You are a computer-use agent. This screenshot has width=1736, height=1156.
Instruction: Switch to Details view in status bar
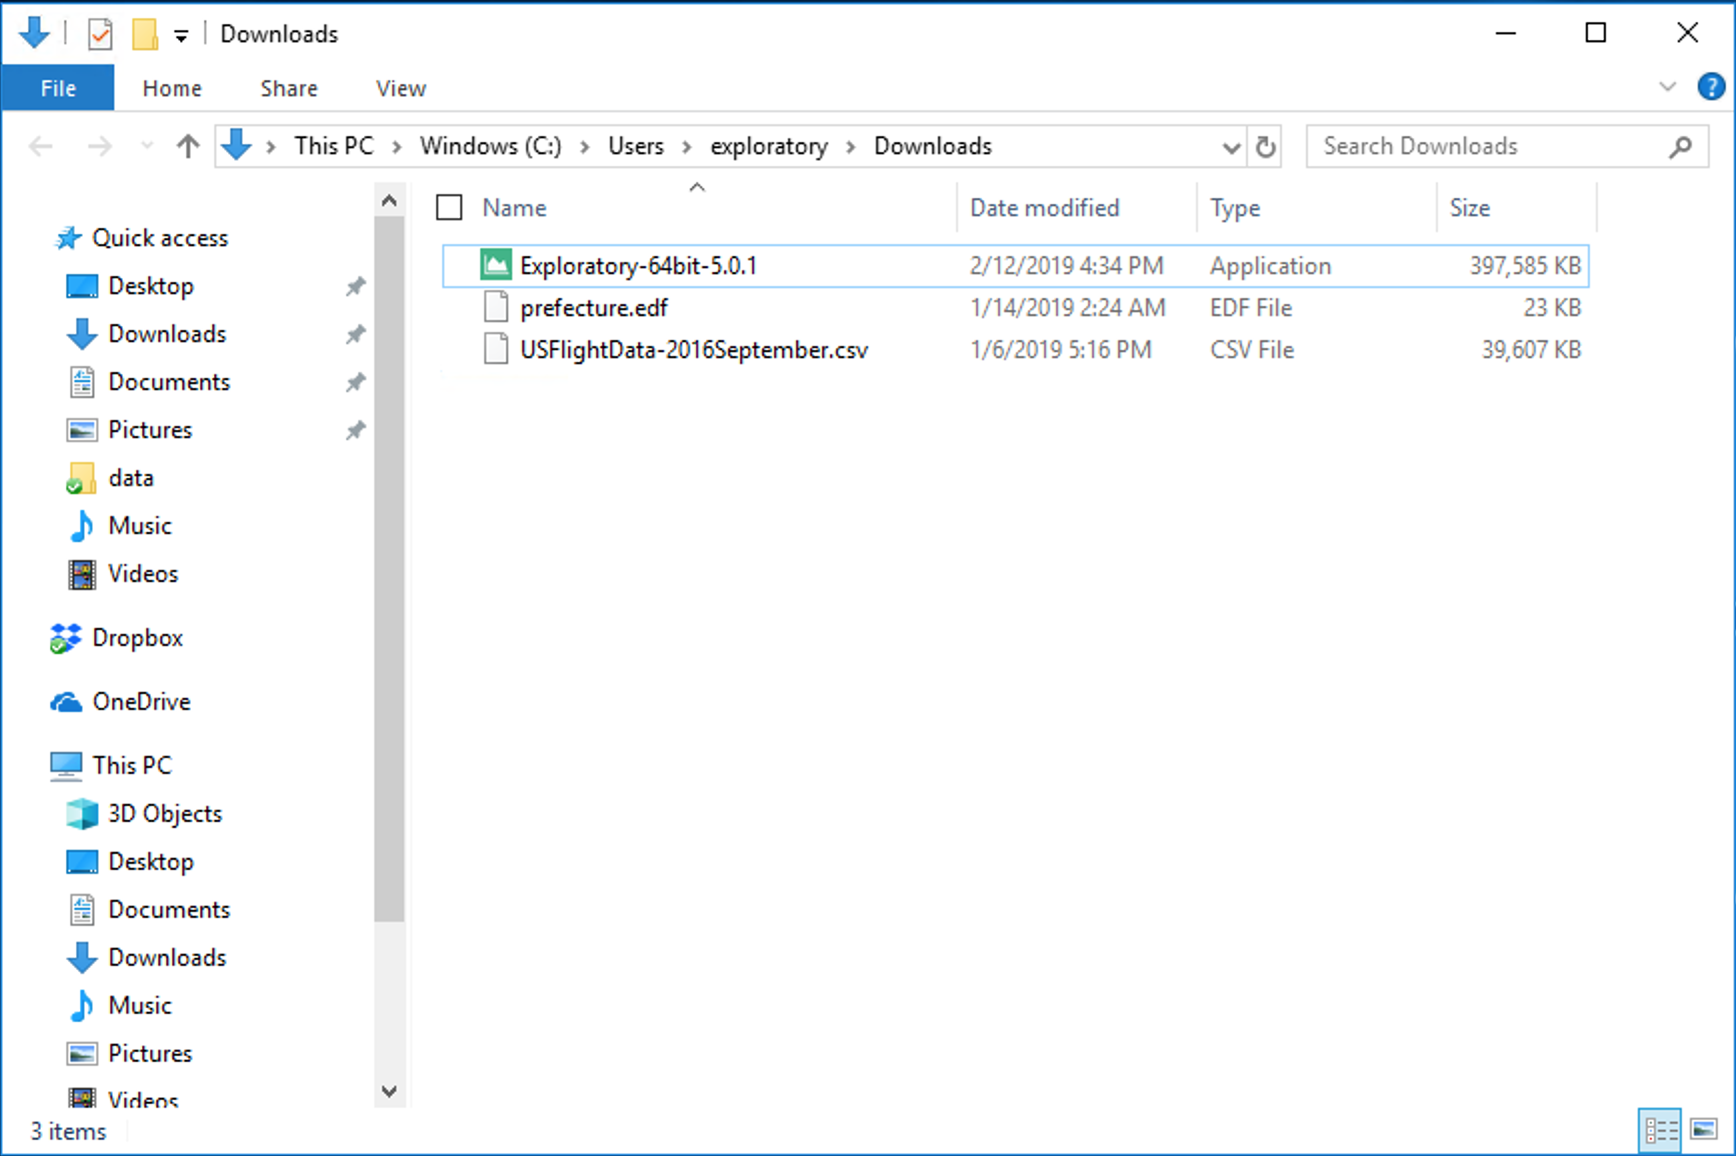point(1660,1131)
